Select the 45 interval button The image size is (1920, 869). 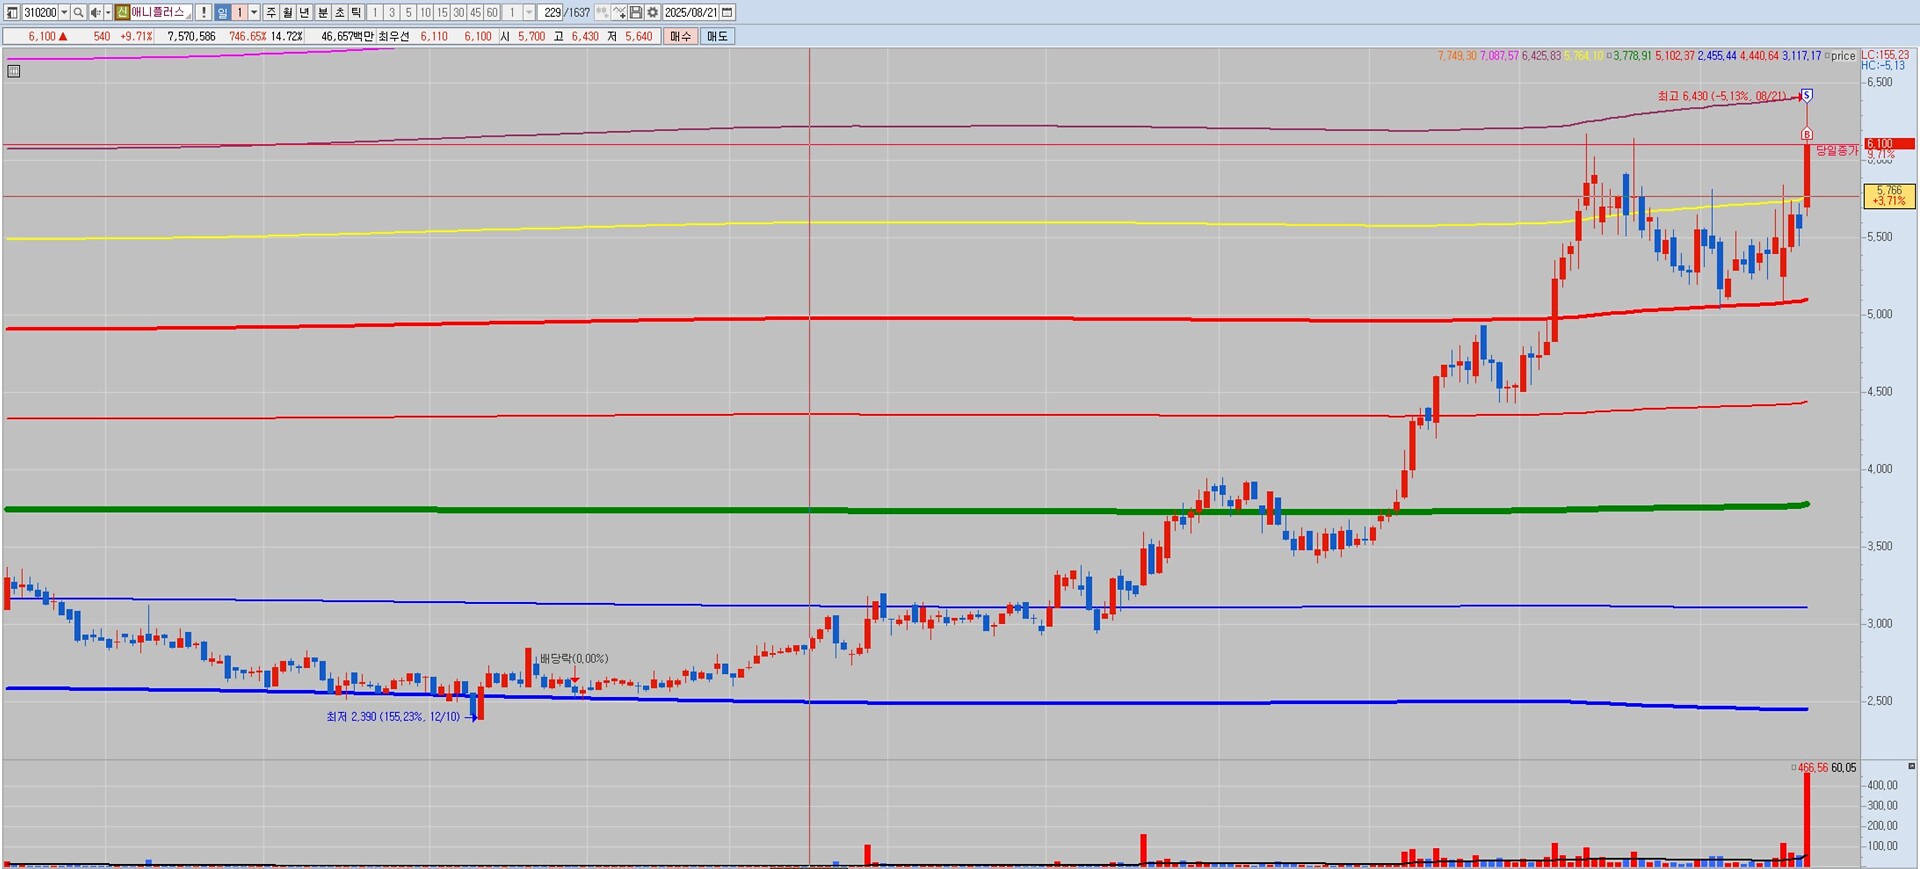point(476,12)
